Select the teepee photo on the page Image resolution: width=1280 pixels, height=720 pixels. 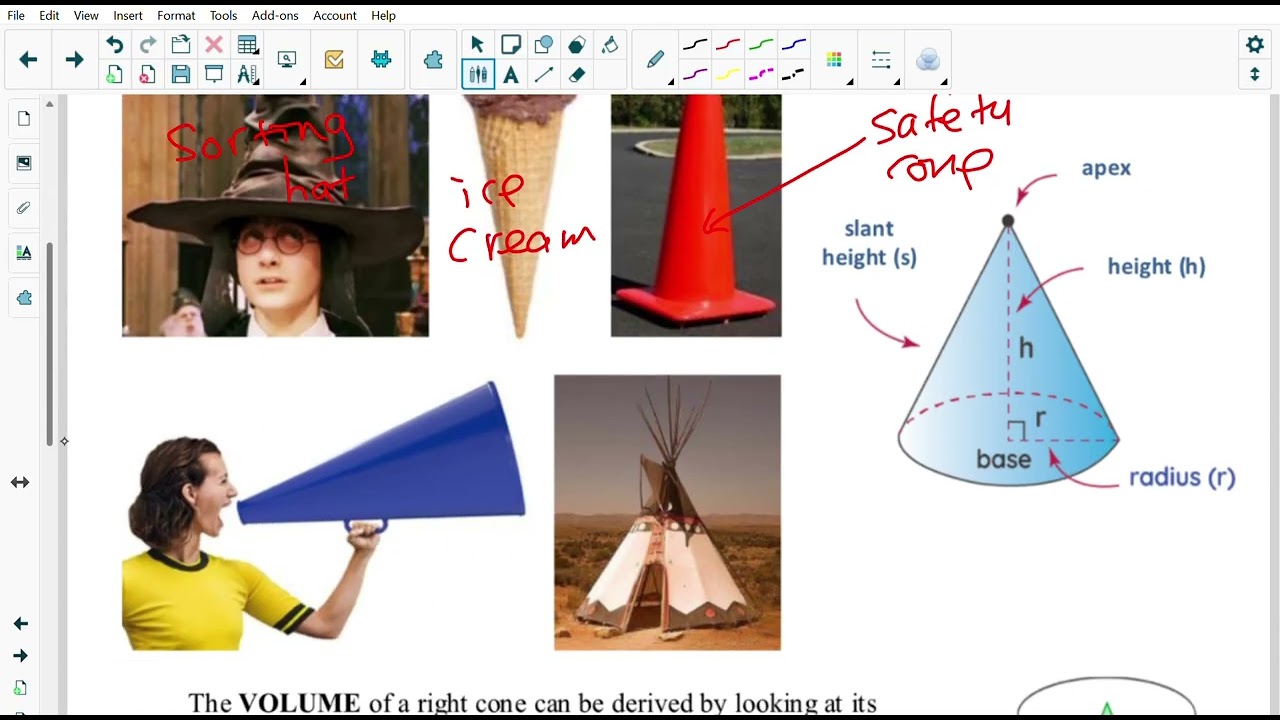click(667, 513)
